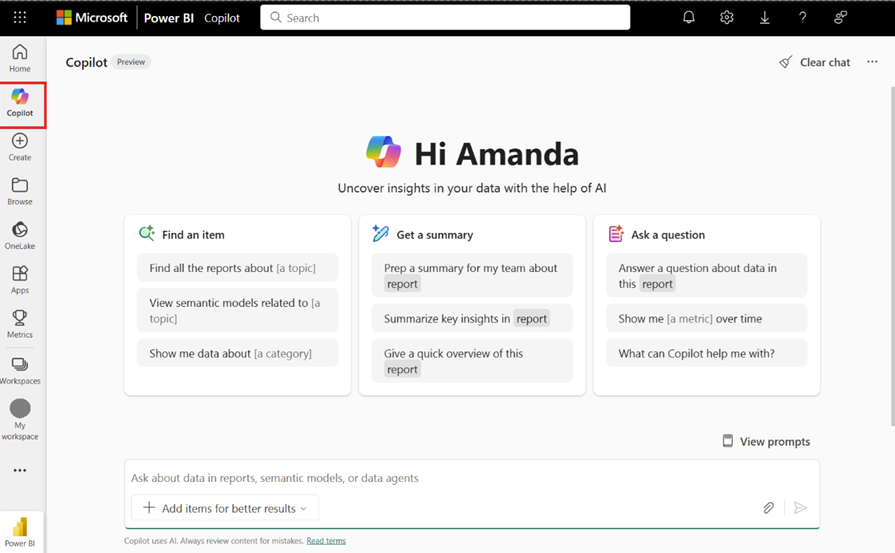Click the Get a summary heading
Image resolution: width=895 pixels, height=553 pixels.
[x=434, y=235]
